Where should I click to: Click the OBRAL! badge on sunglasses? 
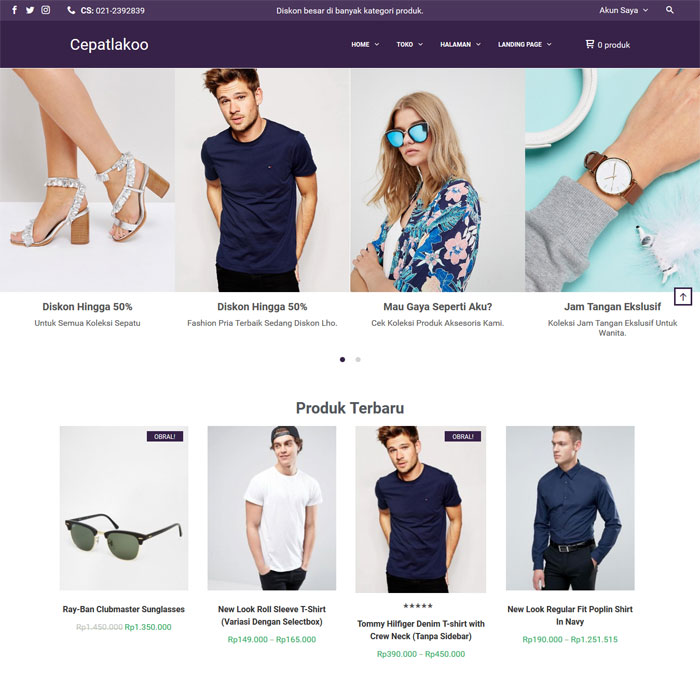tap(165, 436)
